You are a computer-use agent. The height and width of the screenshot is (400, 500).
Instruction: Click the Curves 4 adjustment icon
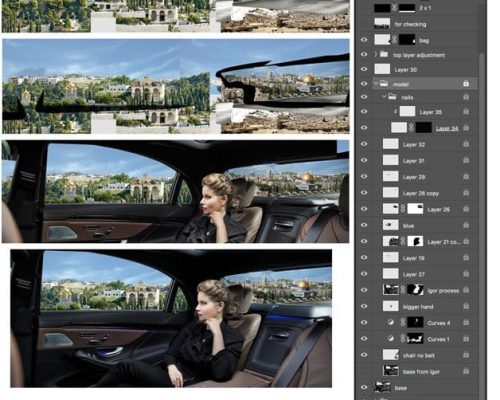click(x=391, y=322)
